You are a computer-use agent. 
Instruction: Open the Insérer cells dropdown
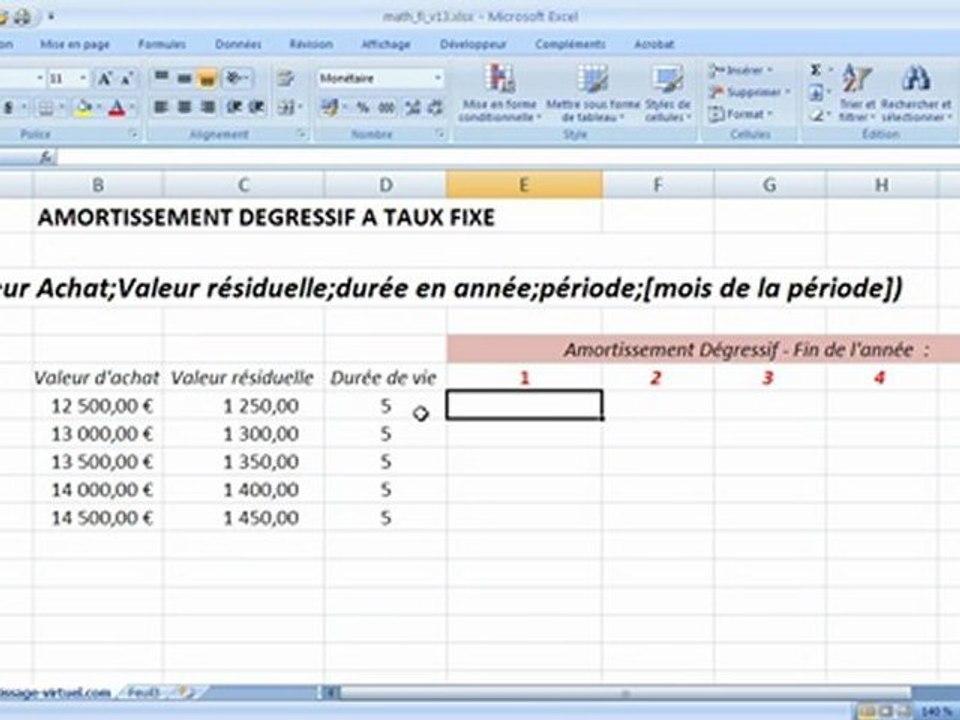pyautogui.click(x=741, y=71)
